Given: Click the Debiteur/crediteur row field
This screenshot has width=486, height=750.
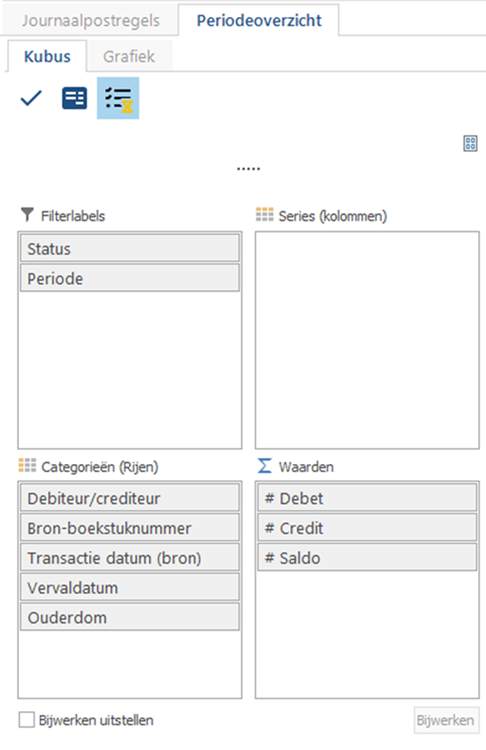Looking at the screenshot, I should coord(130,498).
